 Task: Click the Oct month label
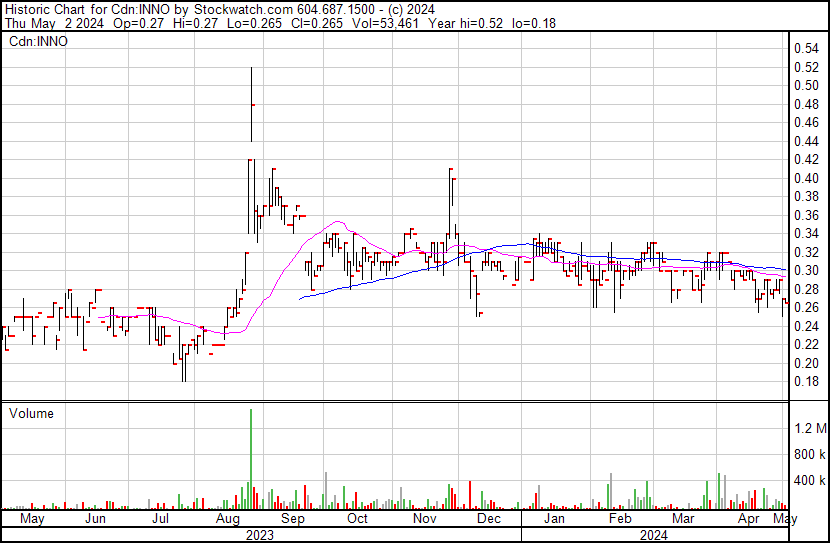pos(357,518)
